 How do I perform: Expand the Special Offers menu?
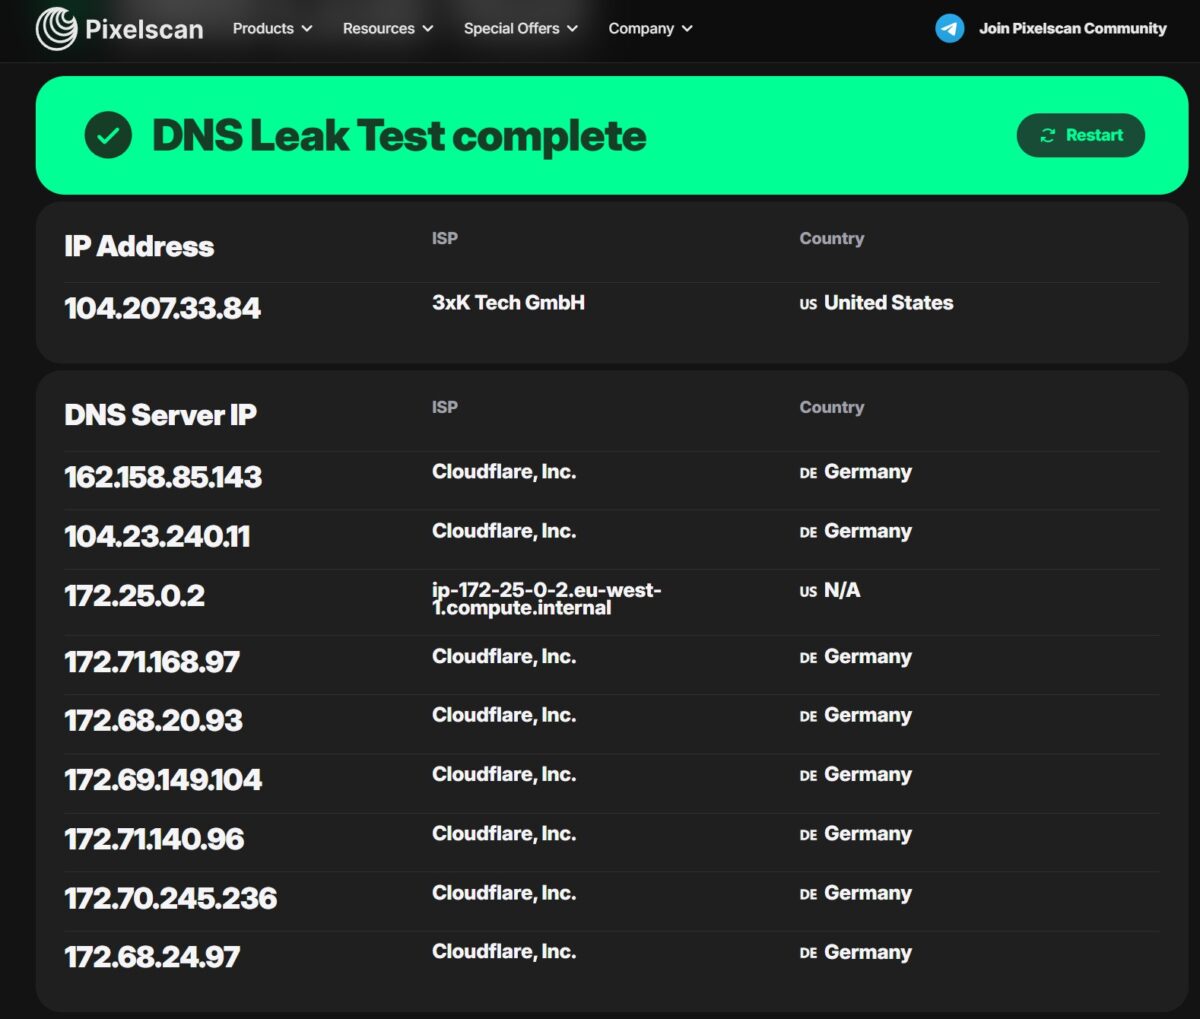(520, 28)
